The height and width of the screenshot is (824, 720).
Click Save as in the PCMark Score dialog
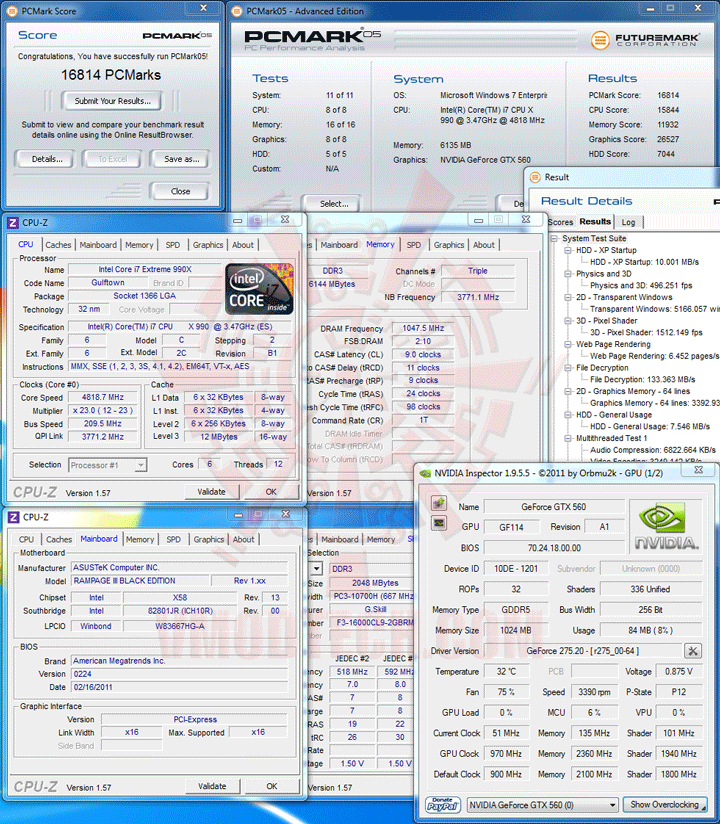pos(181,159)
